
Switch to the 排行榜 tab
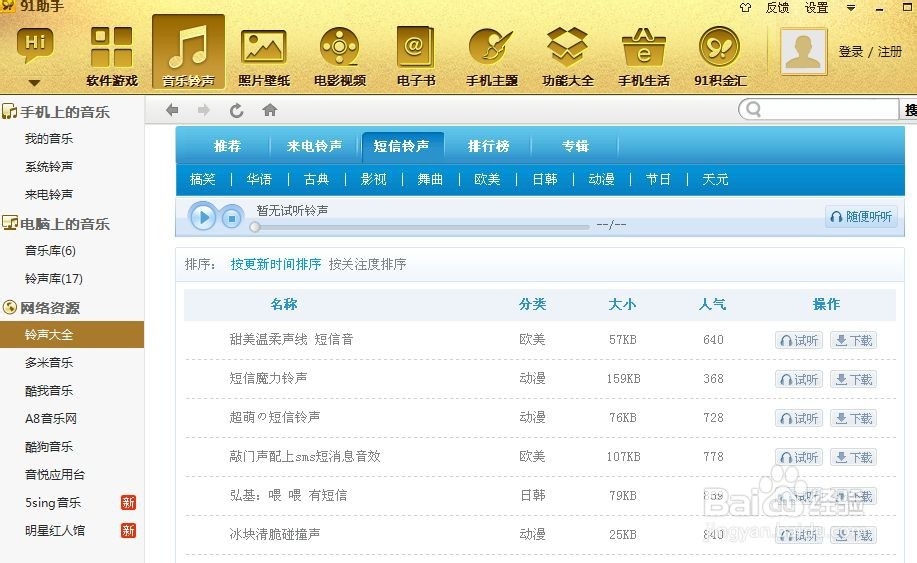(x=488, y=146)
